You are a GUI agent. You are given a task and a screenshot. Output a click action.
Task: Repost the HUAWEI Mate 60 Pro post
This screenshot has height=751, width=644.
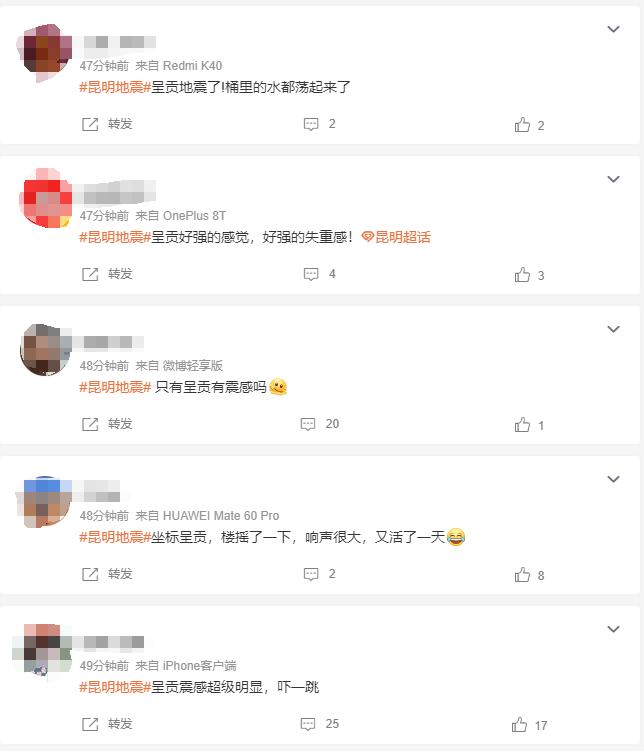107,574
